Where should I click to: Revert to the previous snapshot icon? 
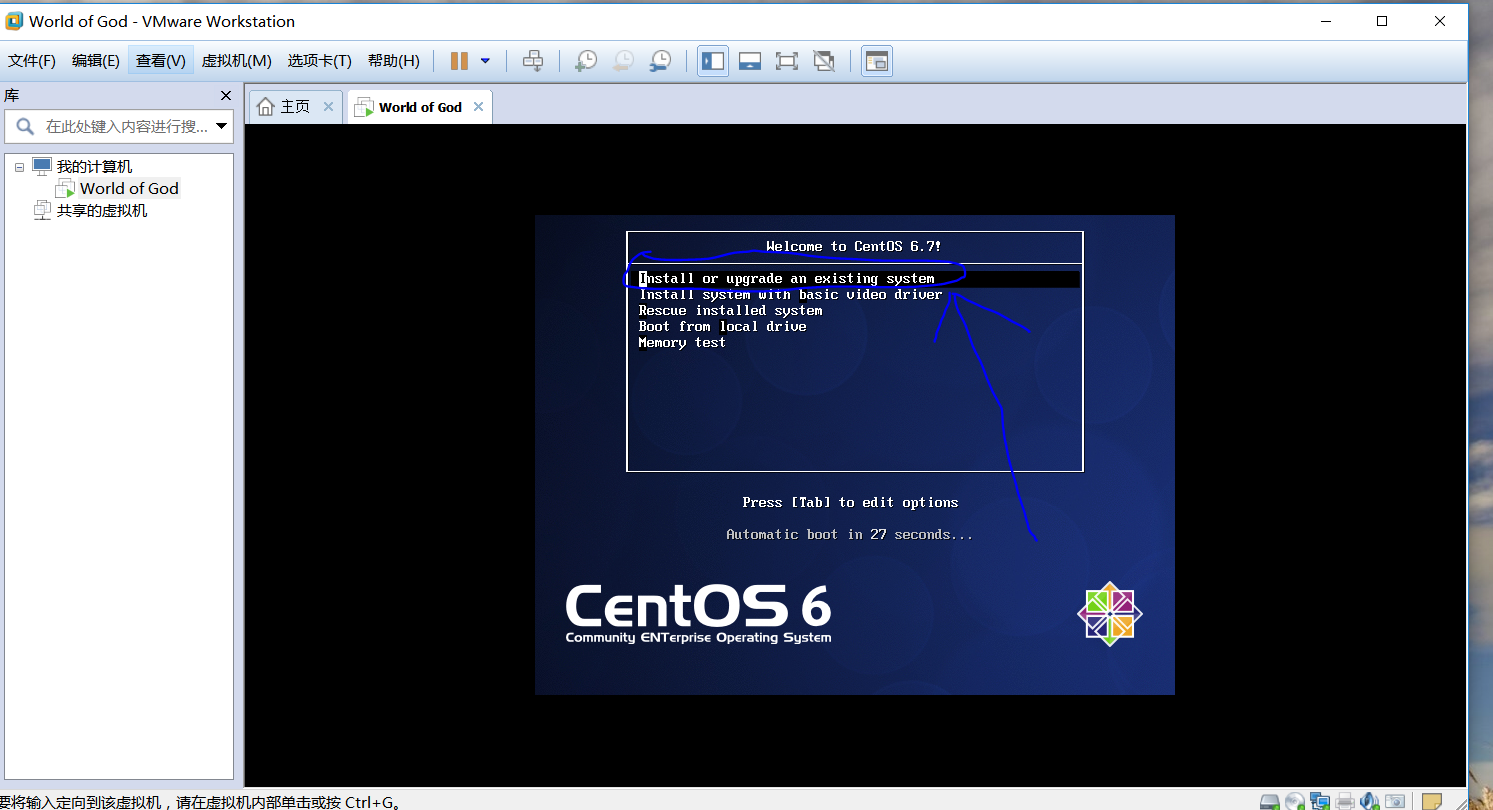tap(622, 61)
